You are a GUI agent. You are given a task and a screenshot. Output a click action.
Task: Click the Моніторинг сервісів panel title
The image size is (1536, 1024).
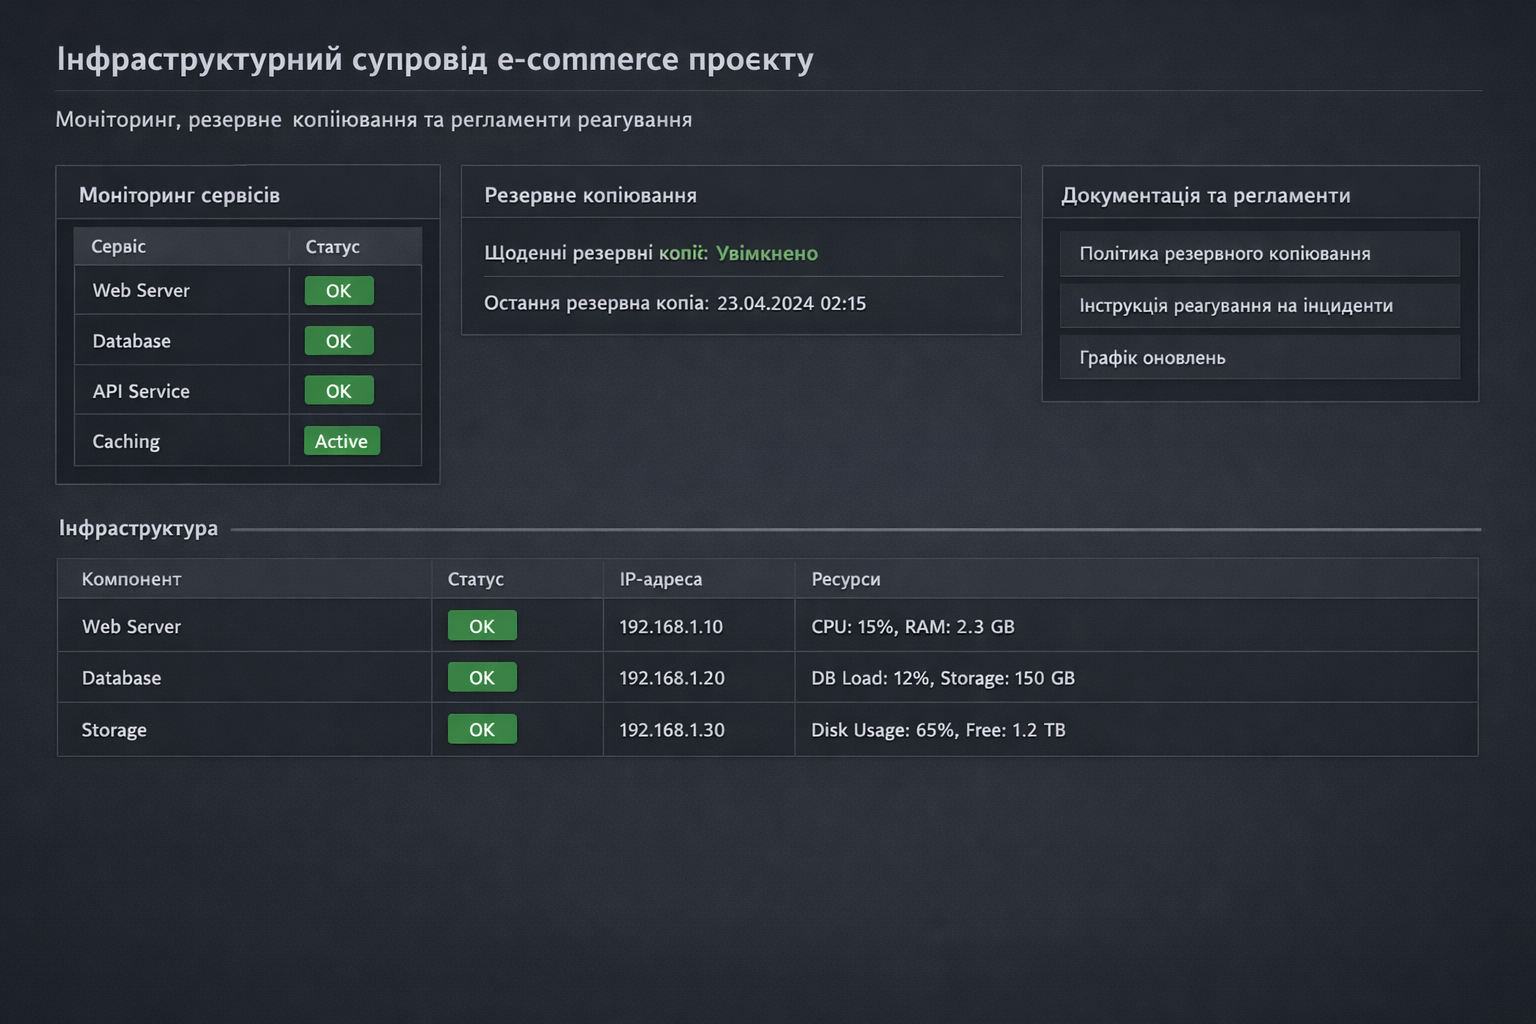179,195
